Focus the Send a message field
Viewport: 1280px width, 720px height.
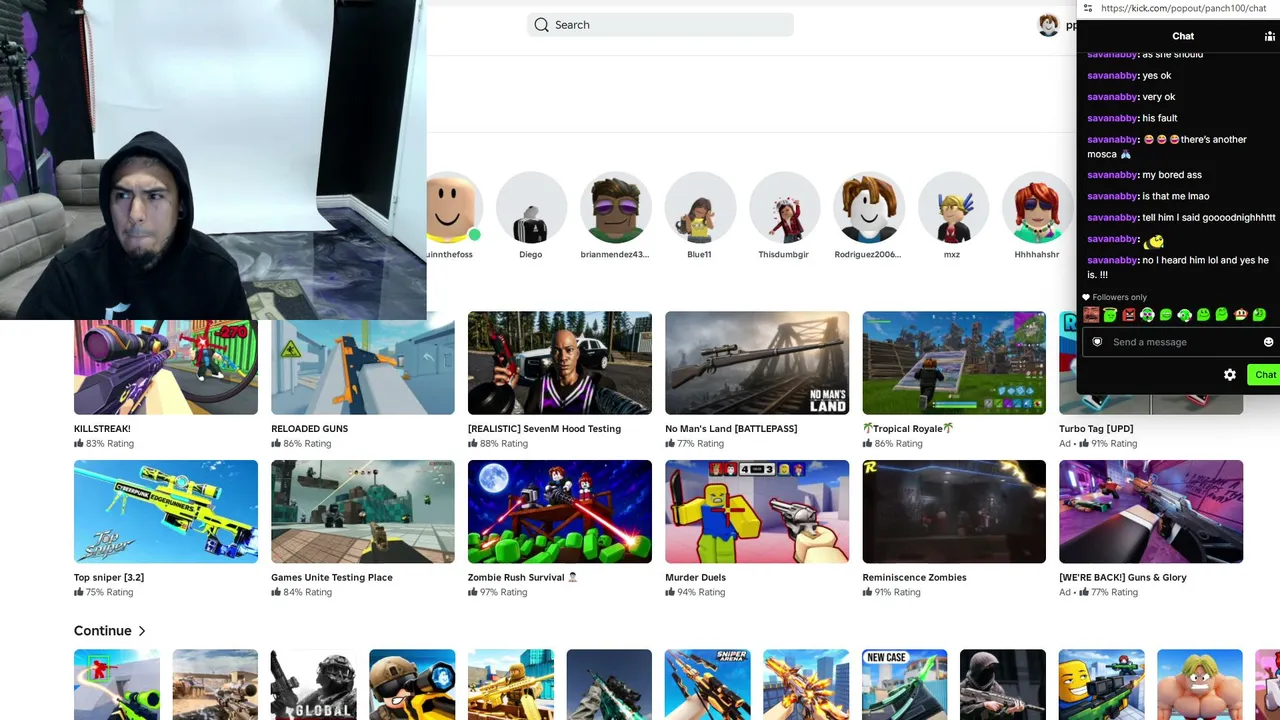click(1182, 342)
